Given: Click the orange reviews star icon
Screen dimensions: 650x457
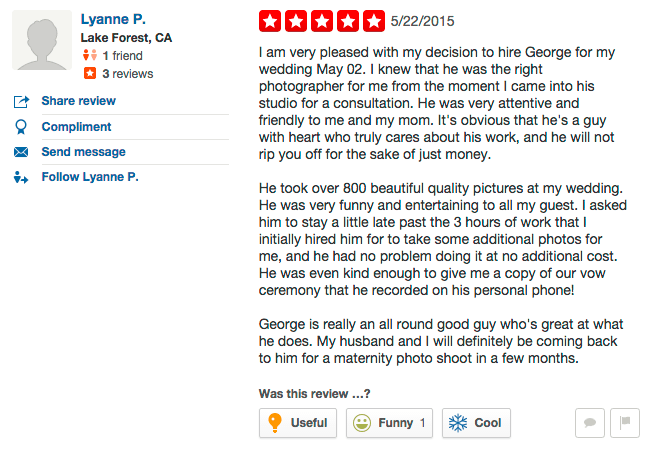Looking at the screenshot, I should pos(90,74).
